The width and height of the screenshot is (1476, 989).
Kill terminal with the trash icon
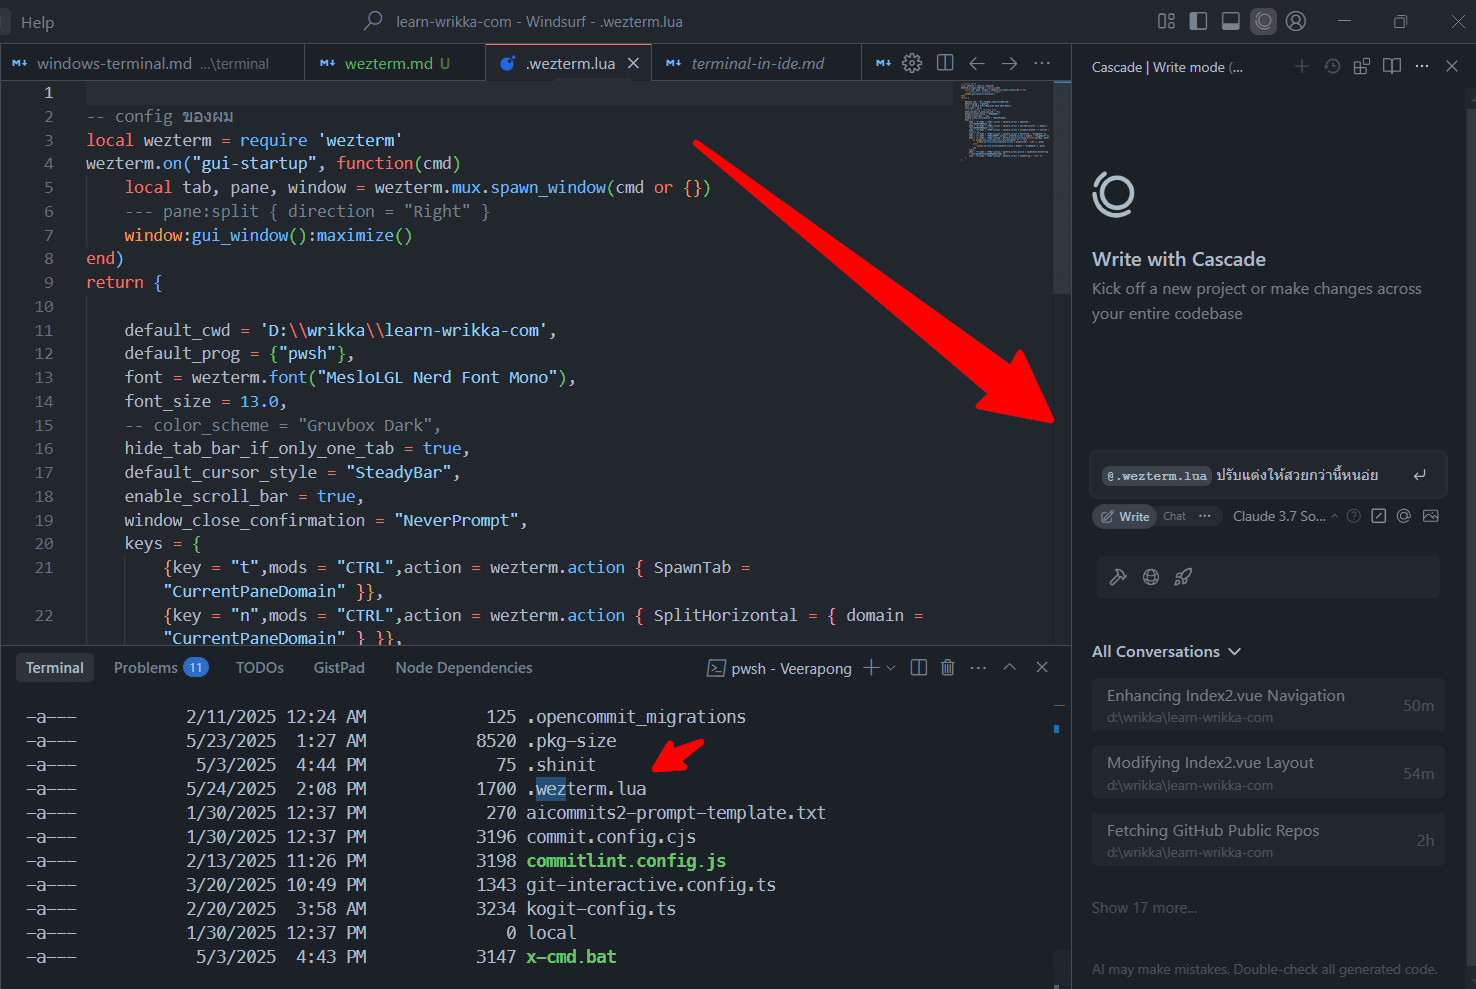pyautogui.click(x=948, y=667)
